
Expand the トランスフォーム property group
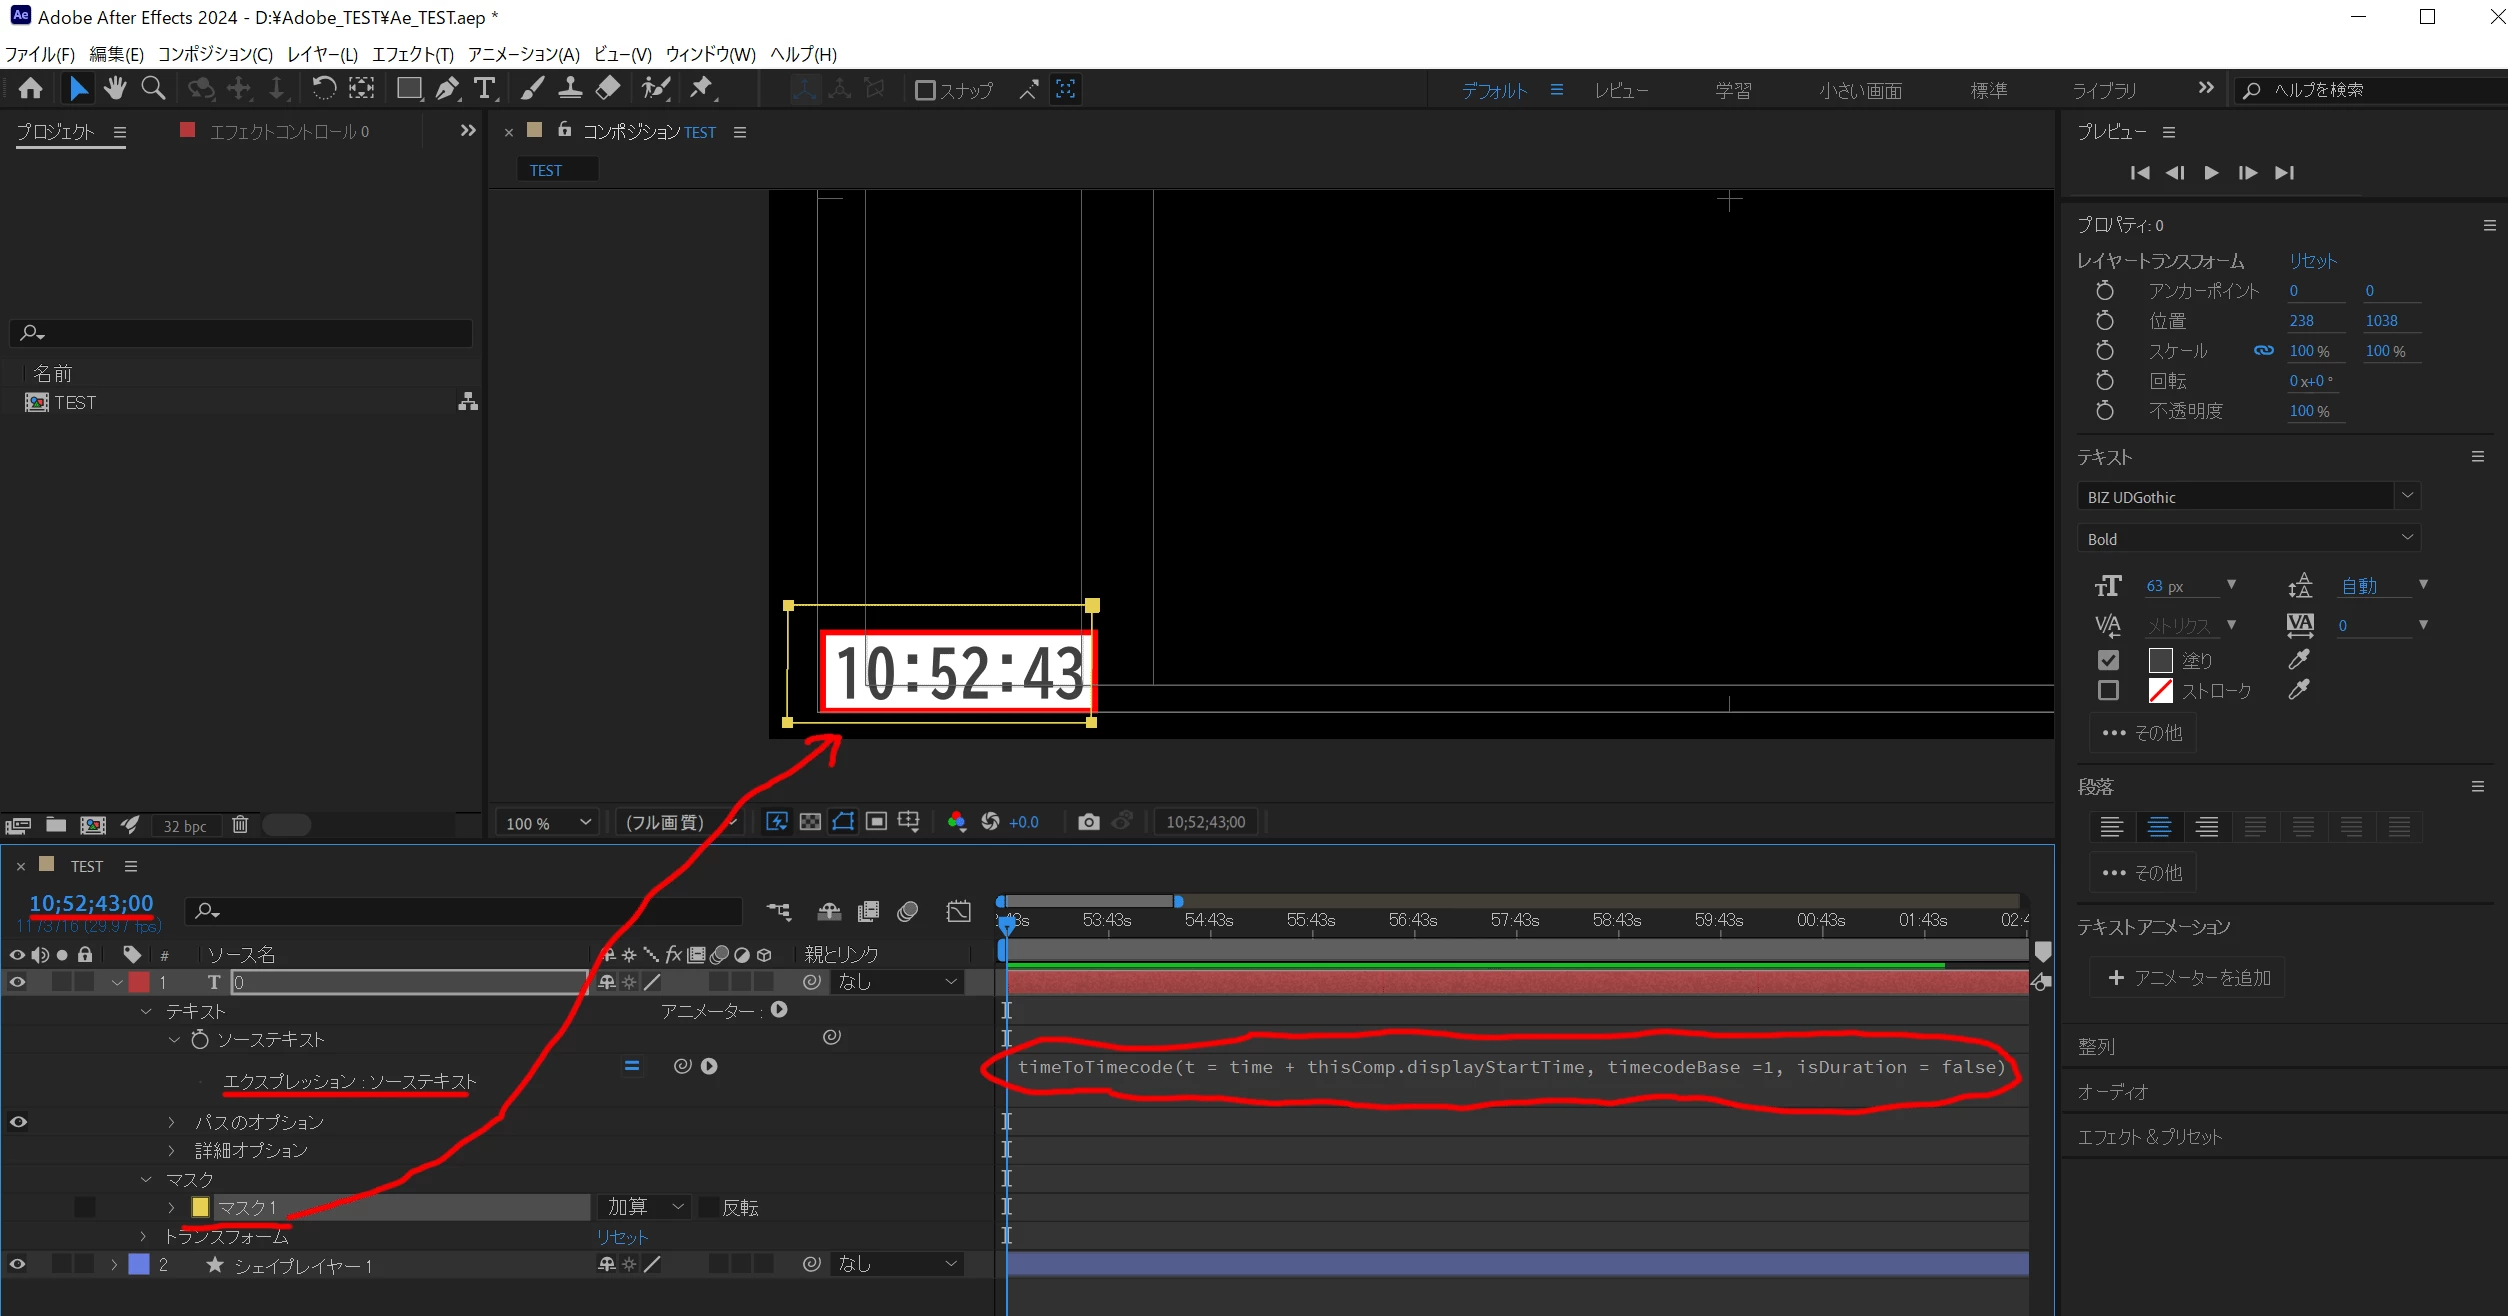(143, 1237)
